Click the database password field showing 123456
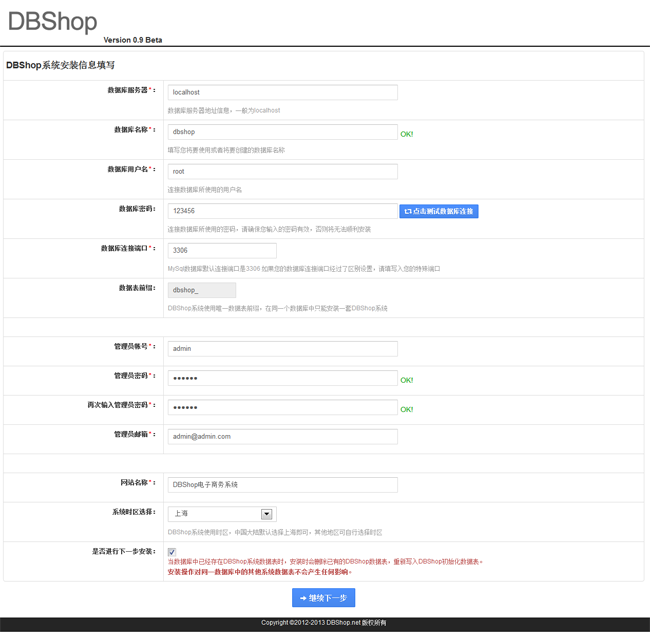Screen dimensions: 650x637 (282, 211)
